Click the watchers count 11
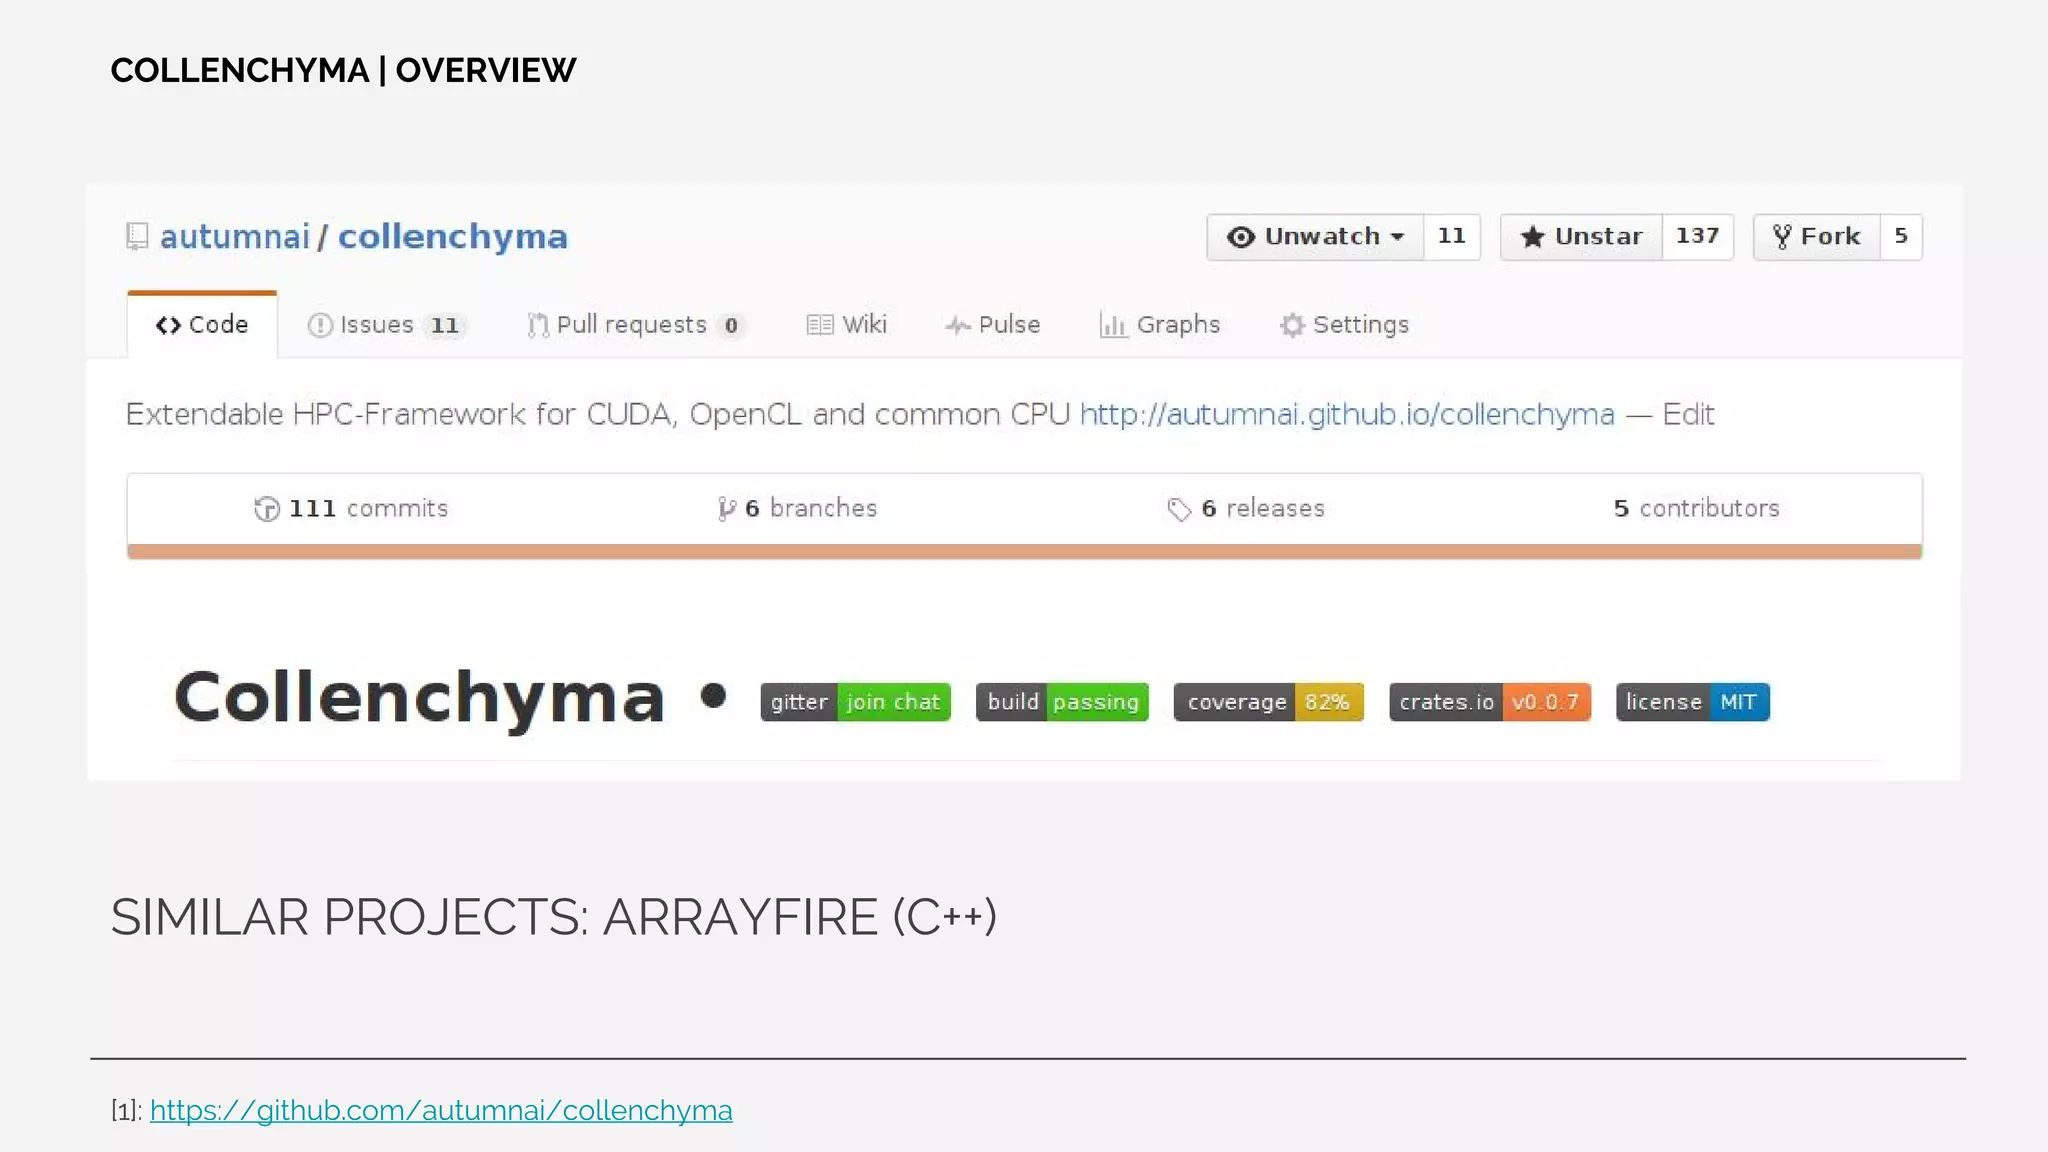Image resolution: width=2048 pixels, height=1152 pixels. coord(1451,237)
